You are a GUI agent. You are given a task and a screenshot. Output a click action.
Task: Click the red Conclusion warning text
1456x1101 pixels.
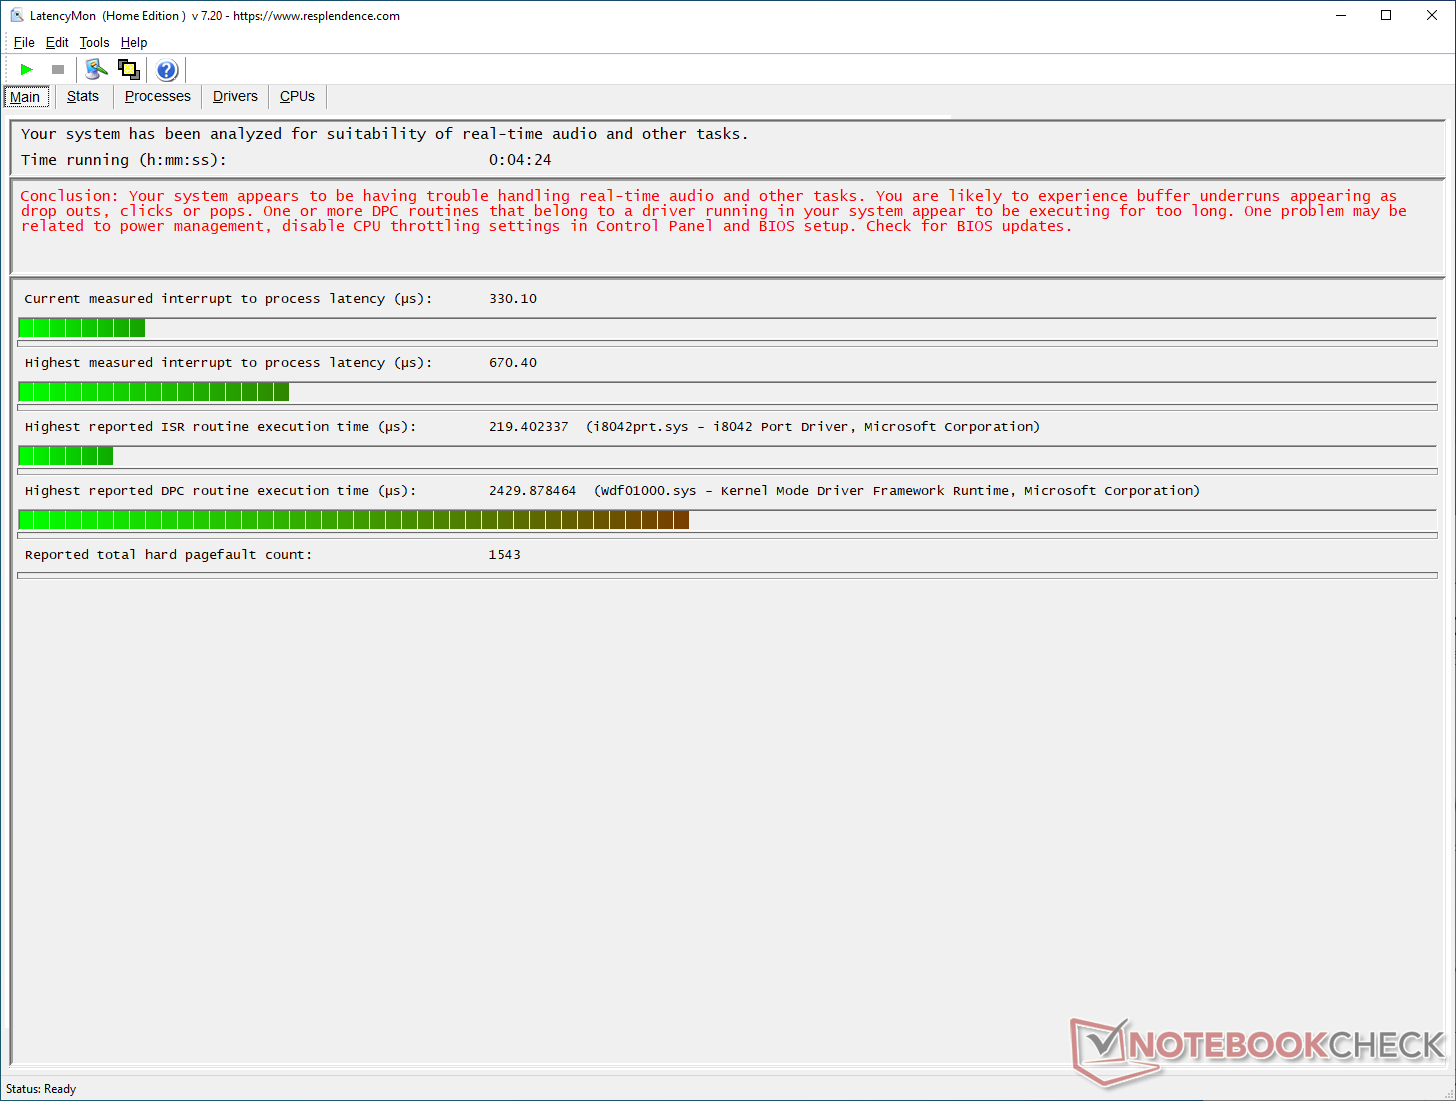pyautogui.click(x=713, y=211)
